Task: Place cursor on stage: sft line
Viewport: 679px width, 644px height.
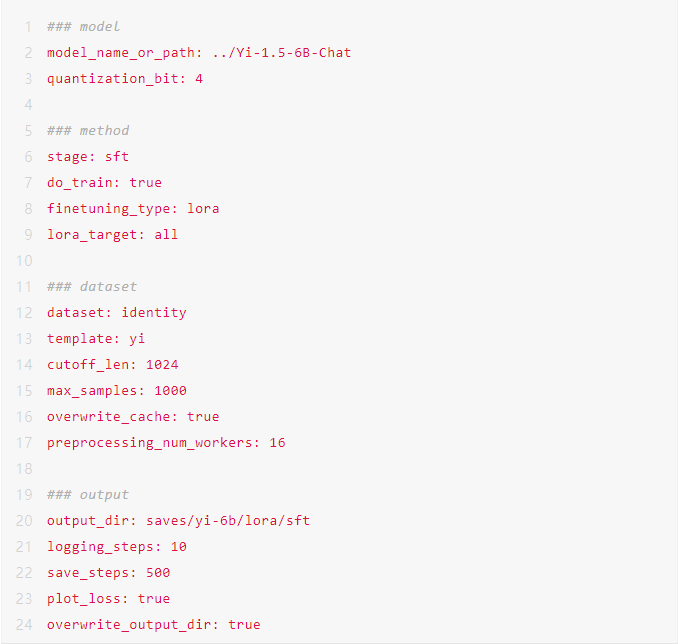Action: 87,157
